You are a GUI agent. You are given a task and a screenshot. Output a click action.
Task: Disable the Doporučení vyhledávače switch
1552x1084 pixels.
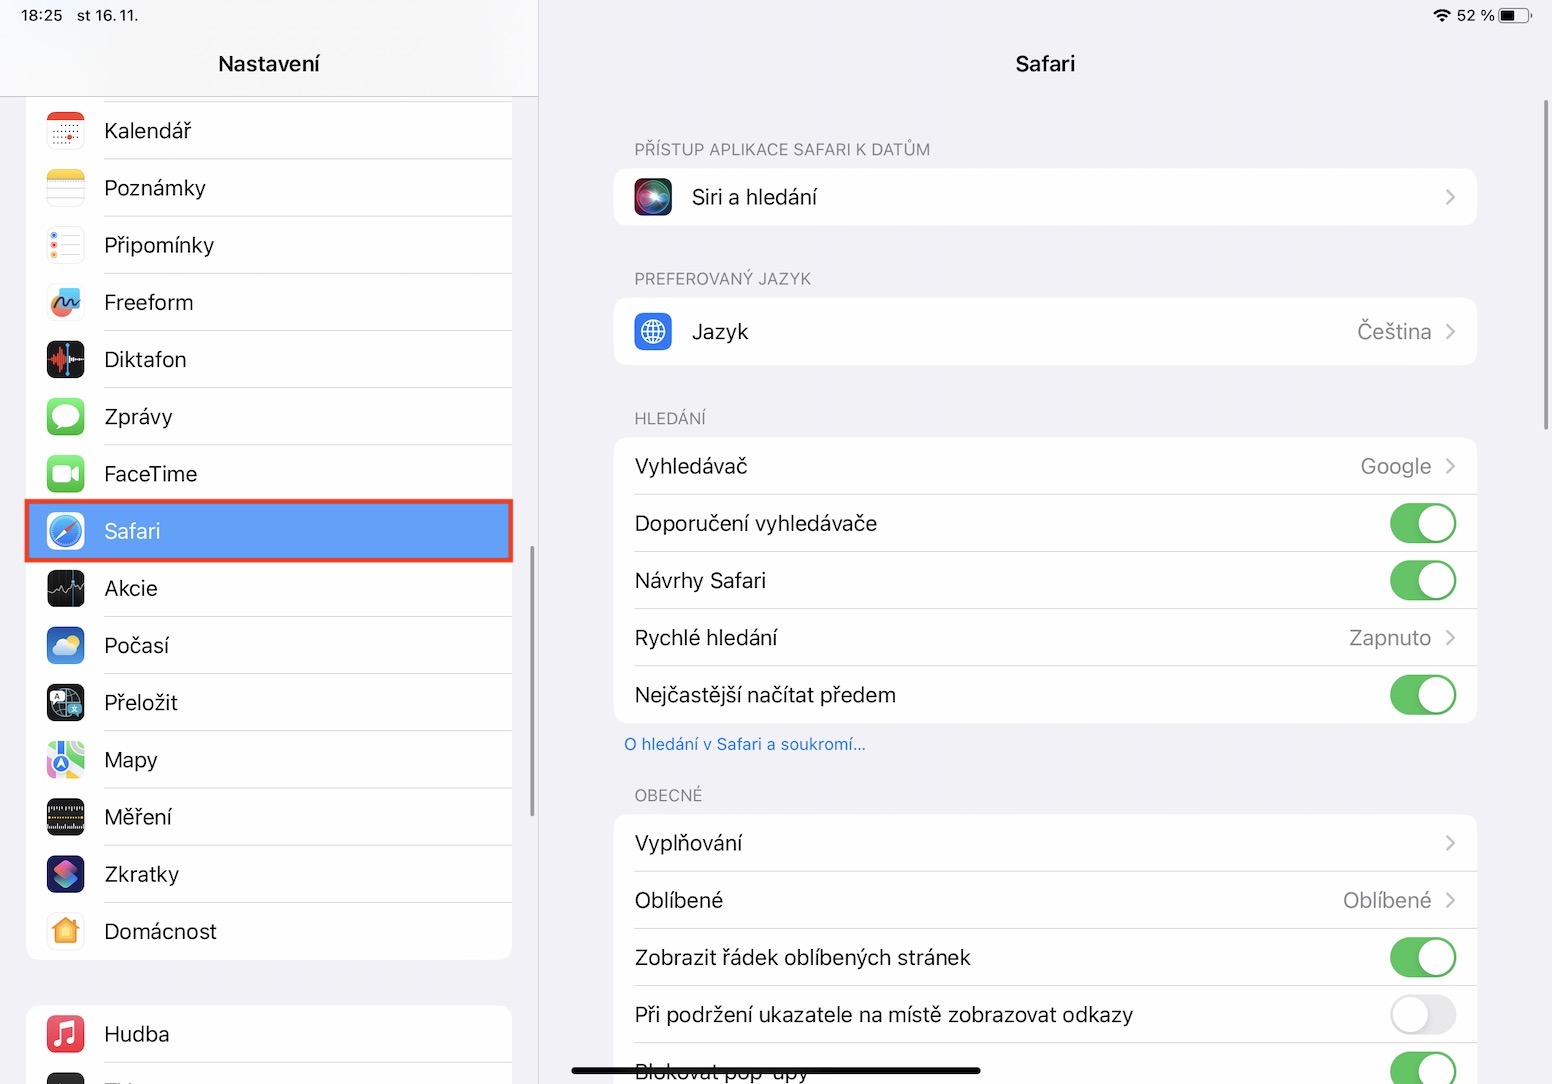(x=1422, y=523)
